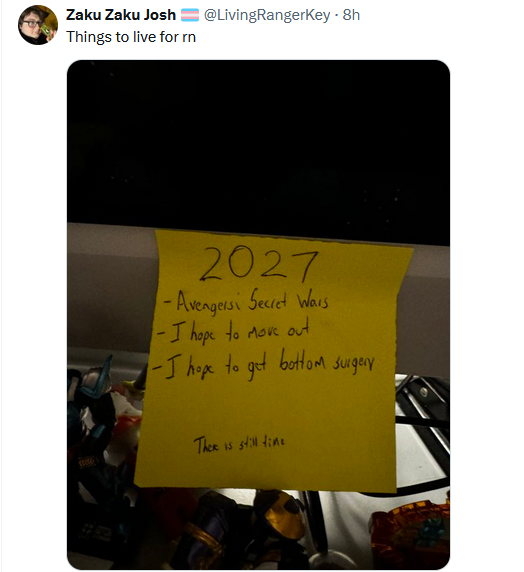Open the tweet via 8h timestamp
Screen dimensions: 524x572
point(351,15)
